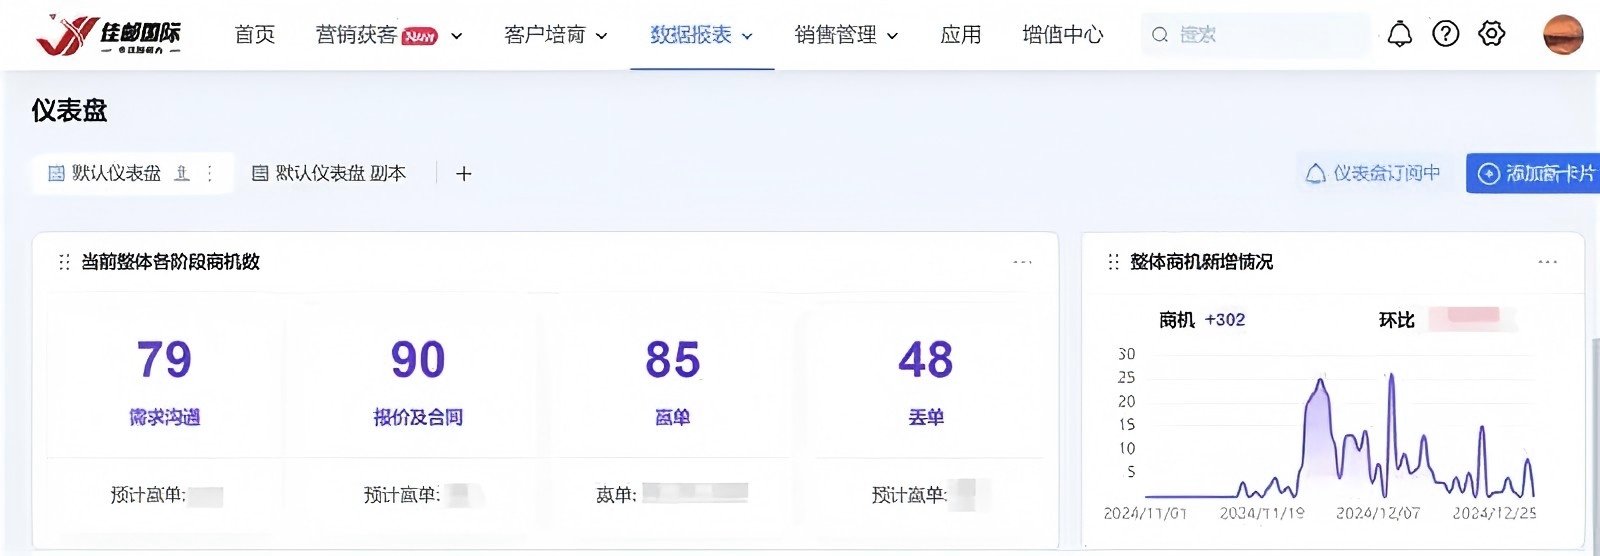Open 增值中心 in navigation bar
This screenshot has height=556, width=1600.
point(1062,35)
